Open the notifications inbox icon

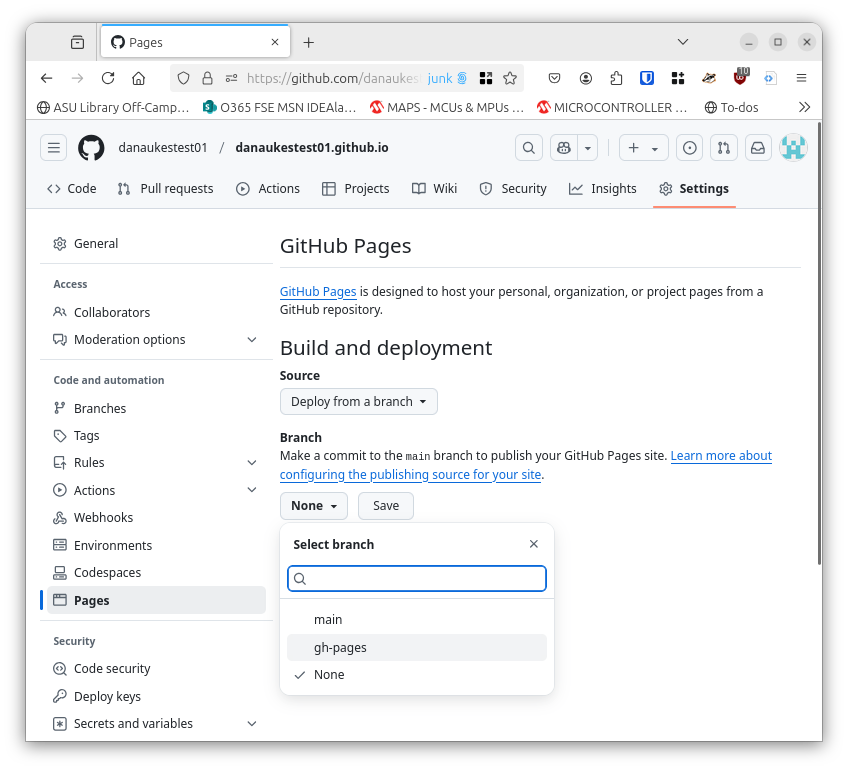pyautogui.click(x=758, y=148)
